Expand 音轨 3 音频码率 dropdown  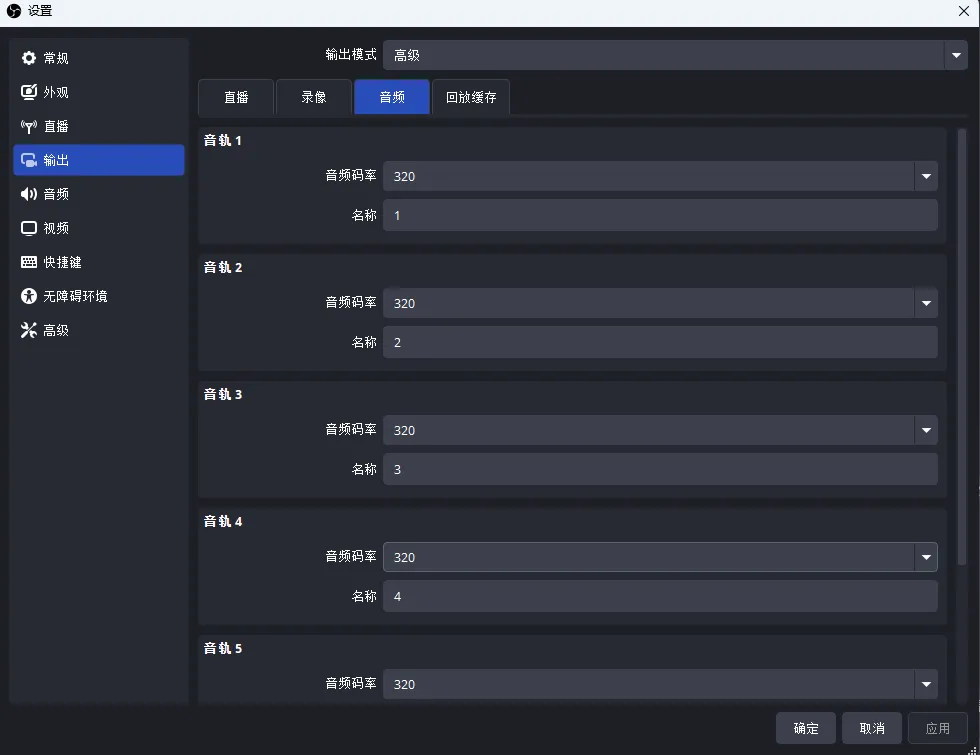[659, 430]
